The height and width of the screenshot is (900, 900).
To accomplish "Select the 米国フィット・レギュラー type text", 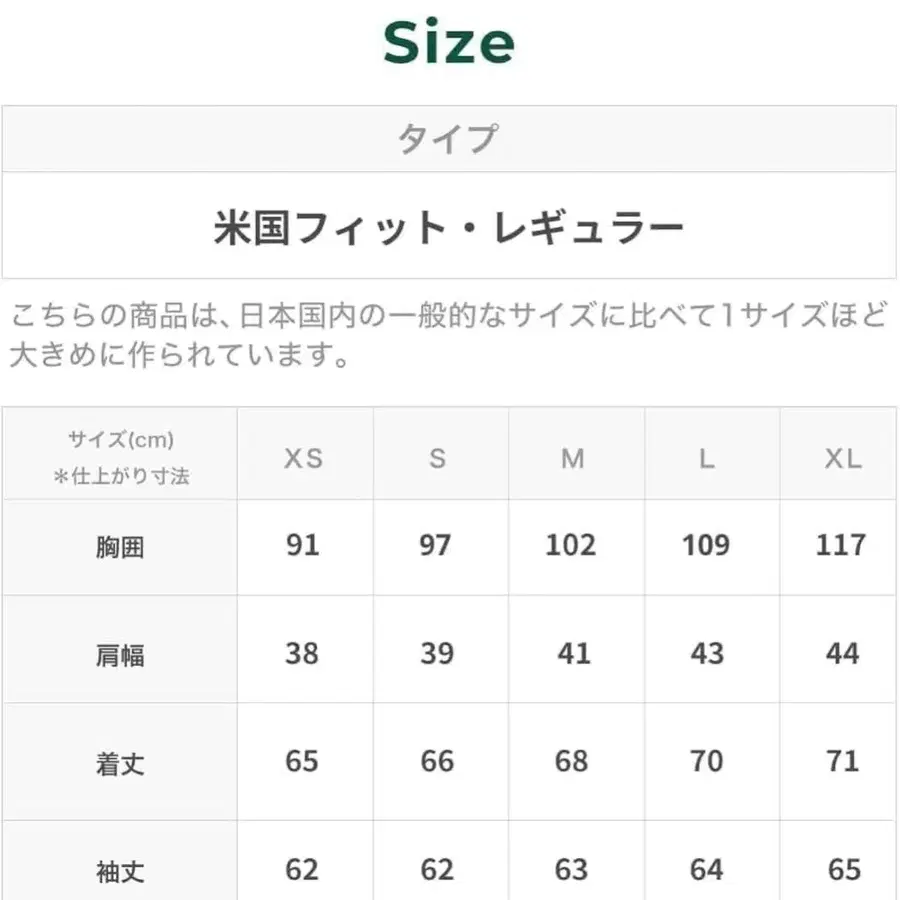I will click(x=448, y=228).
